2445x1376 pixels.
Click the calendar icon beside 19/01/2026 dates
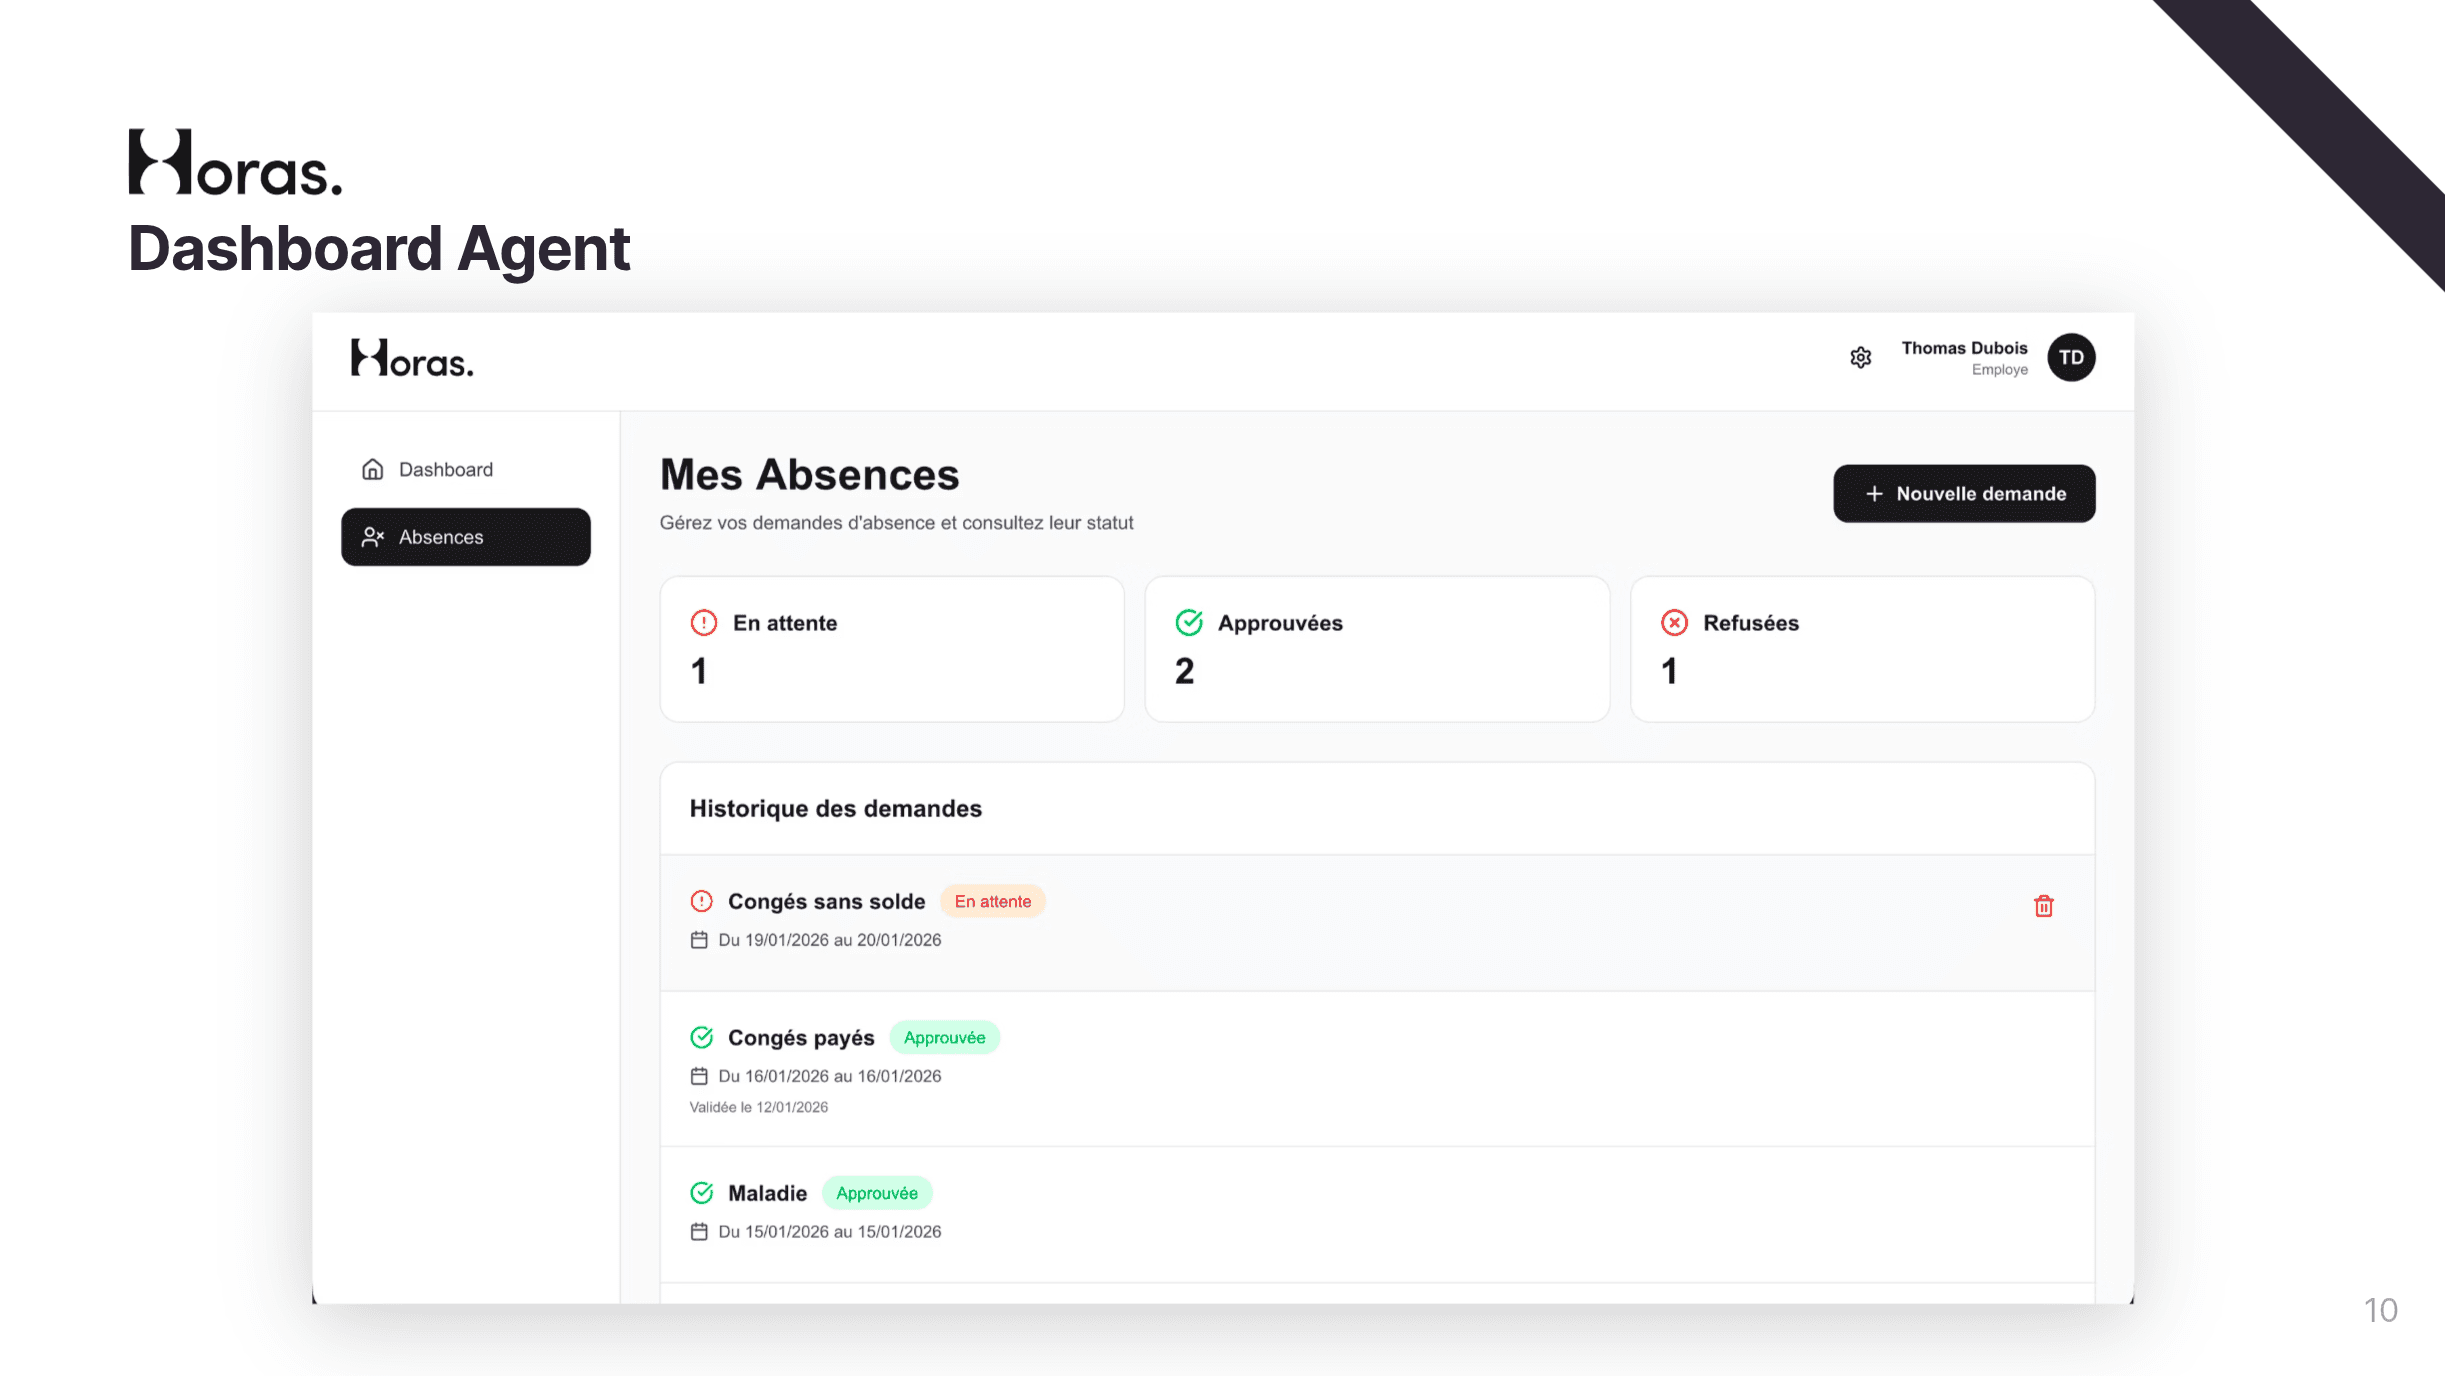click(699, 940)
